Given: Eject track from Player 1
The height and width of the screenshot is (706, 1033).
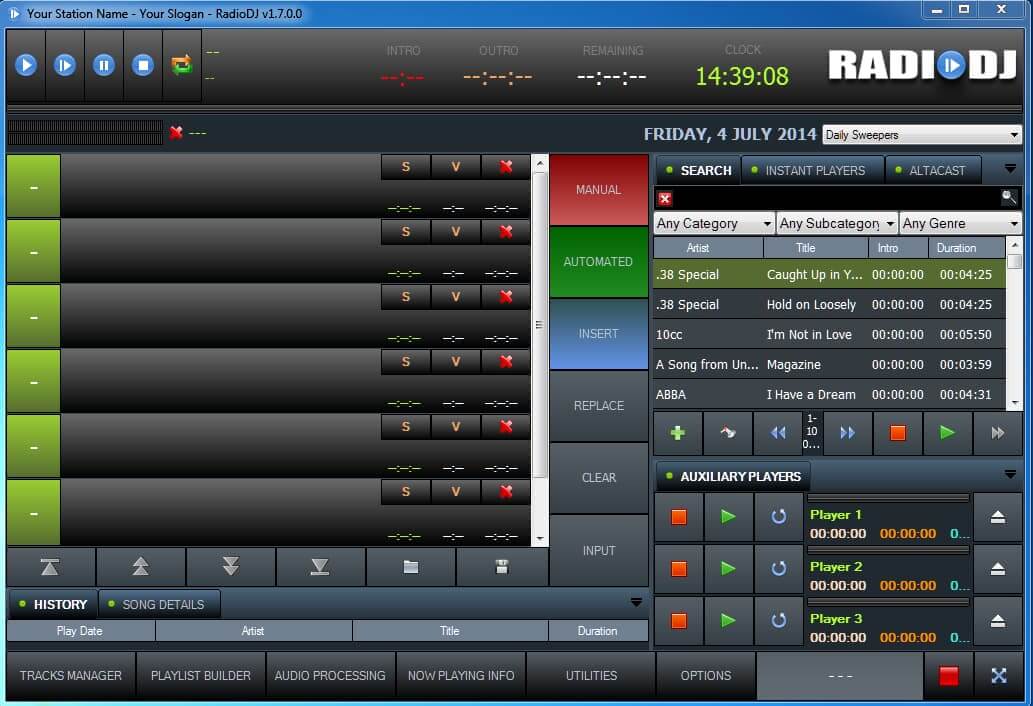Looking at the screenshot, I should 997,517.
